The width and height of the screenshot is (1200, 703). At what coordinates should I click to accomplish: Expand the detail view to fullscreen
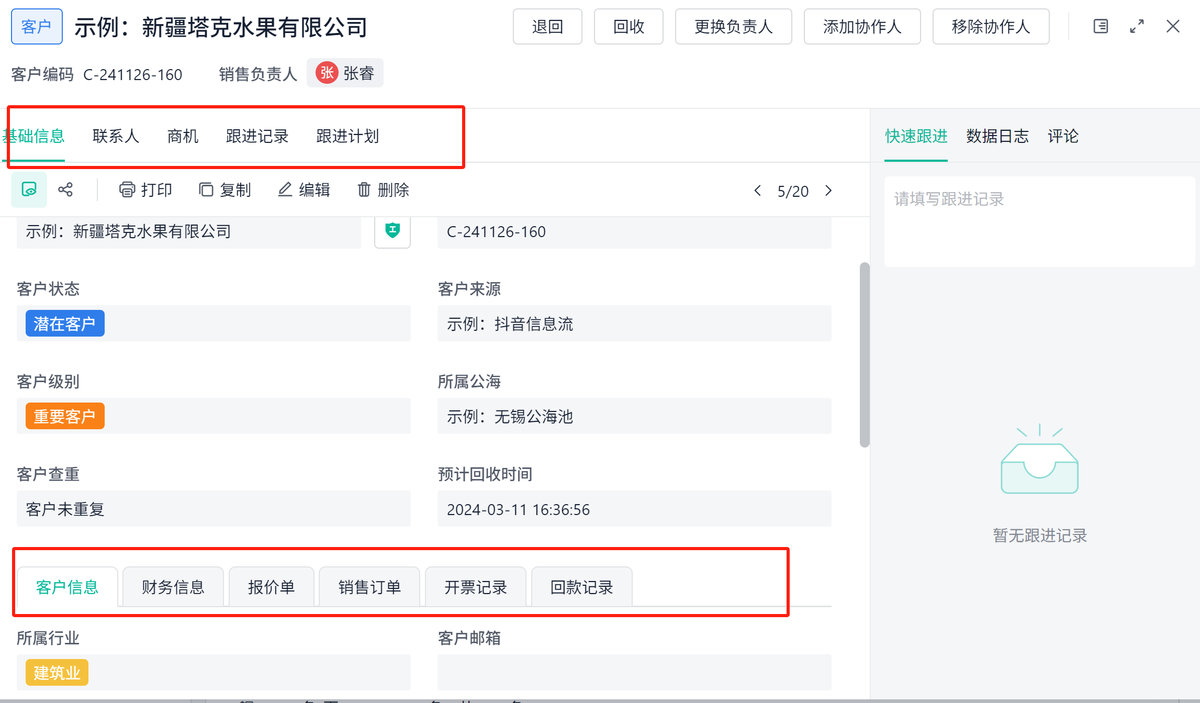pos(1137,27)
